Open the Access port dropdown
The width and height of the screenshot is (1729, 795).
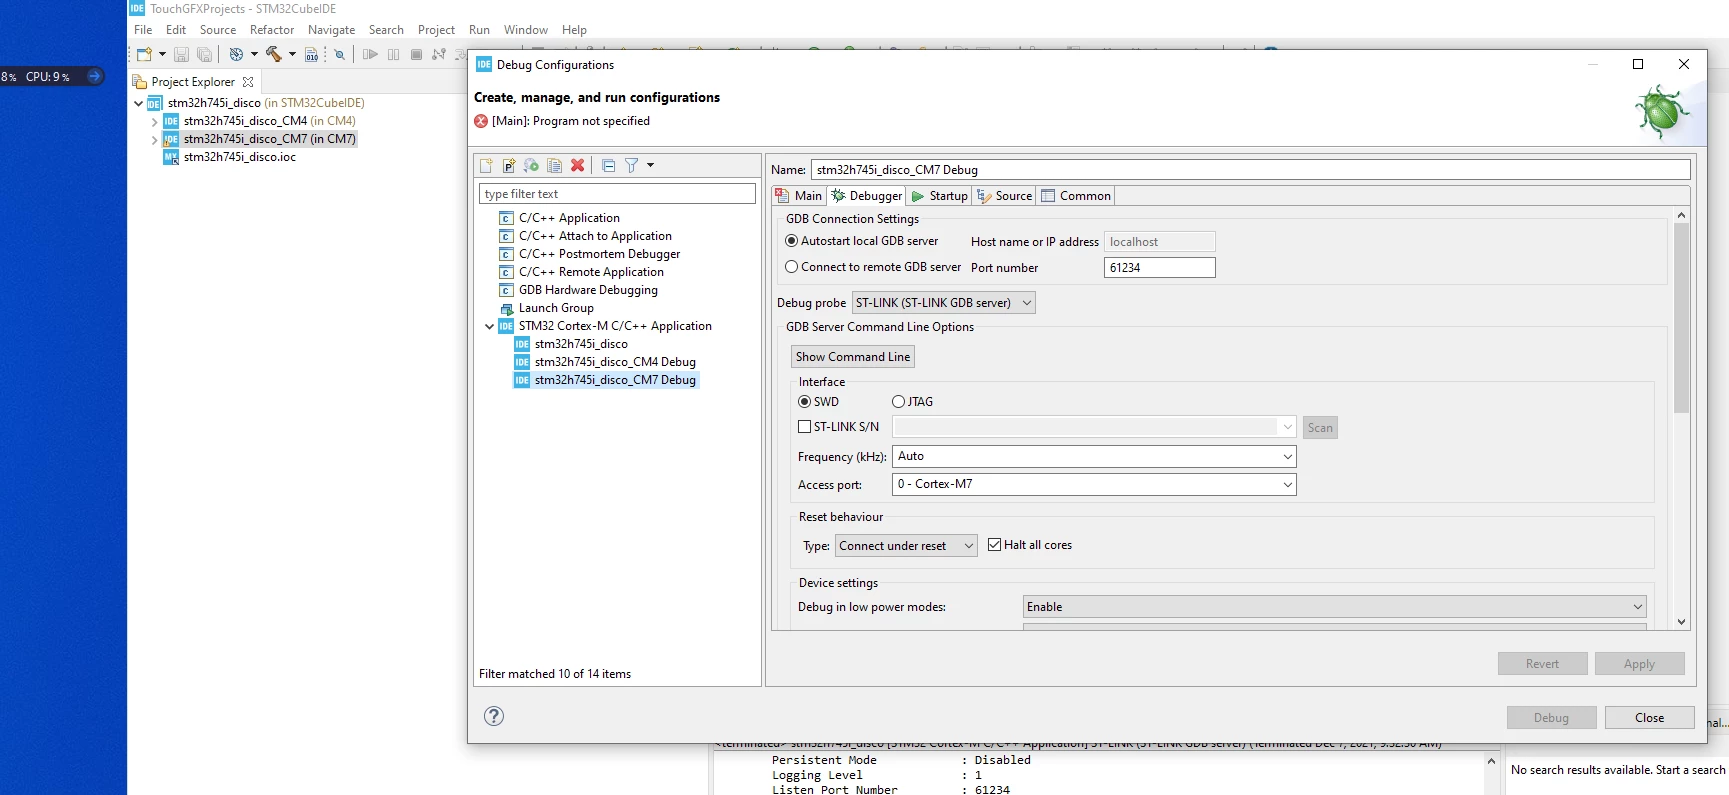(1094, 485)
